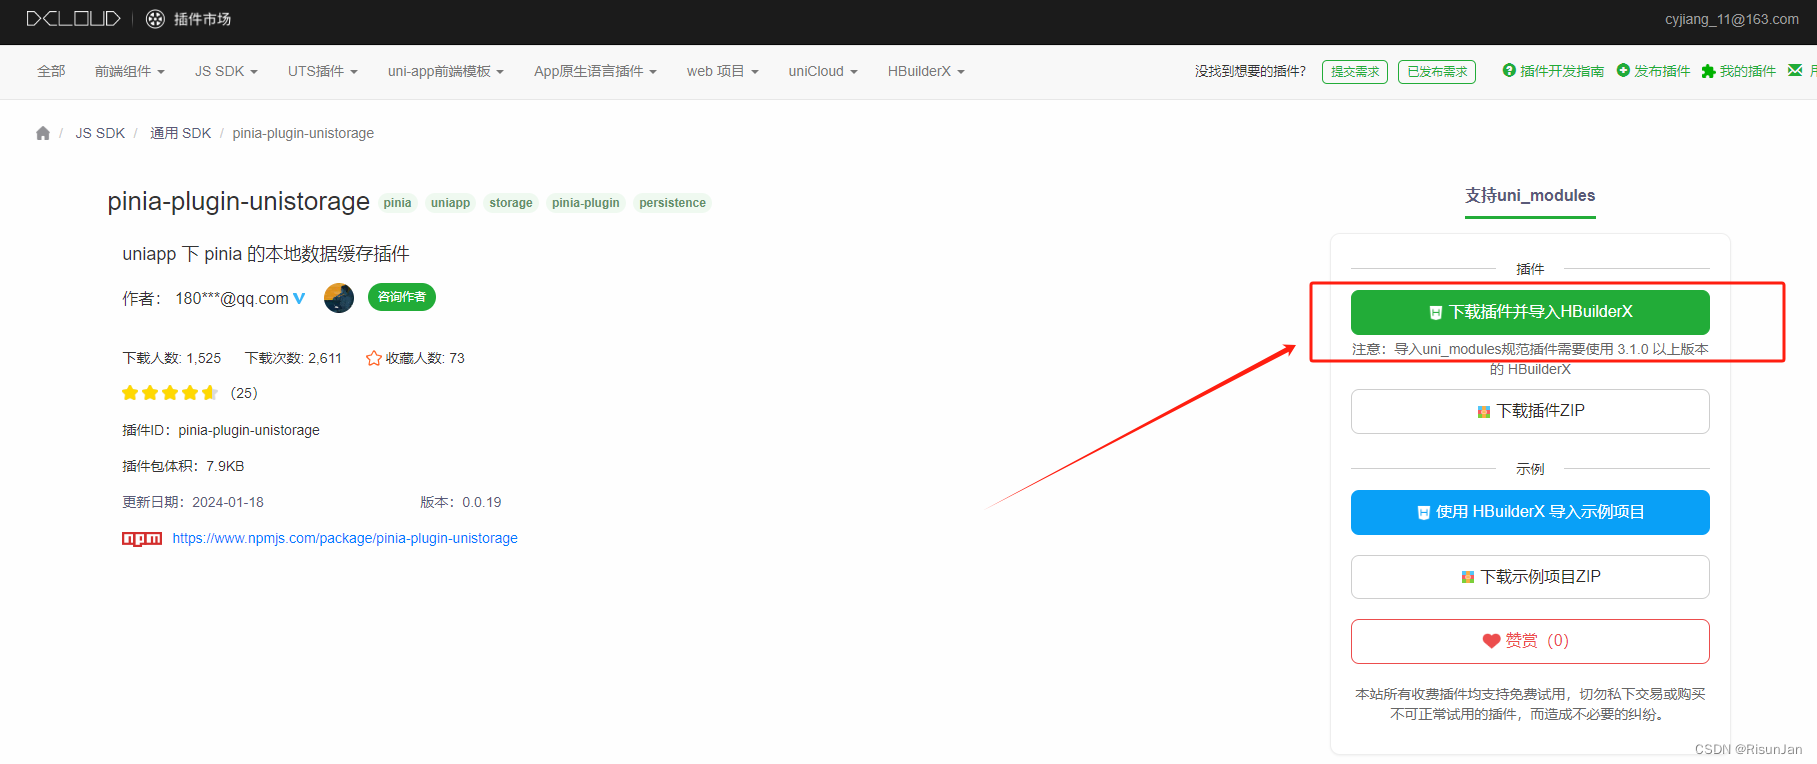Click the icon beside 下载插件ZIP
This screenshot has width=1817, height=764.
[x=1484, y=412]
